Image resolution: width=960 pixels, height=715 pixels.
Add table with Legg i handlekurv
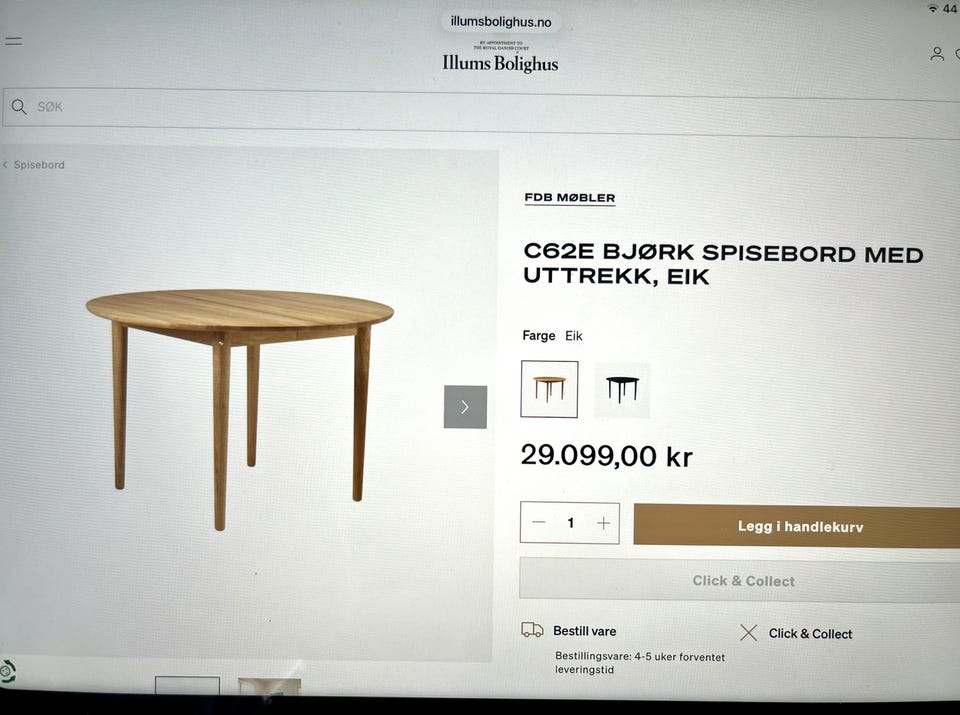(798, 526)
